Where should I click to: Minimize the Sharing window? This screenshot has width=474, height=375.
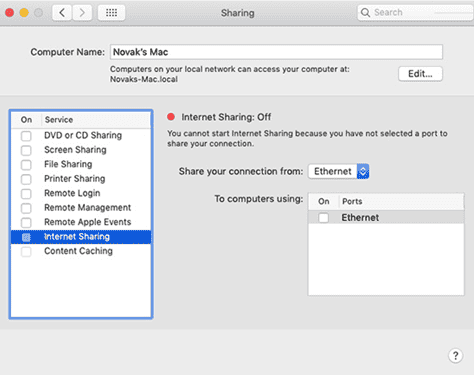pyautogui.click(x=24, y=13)
